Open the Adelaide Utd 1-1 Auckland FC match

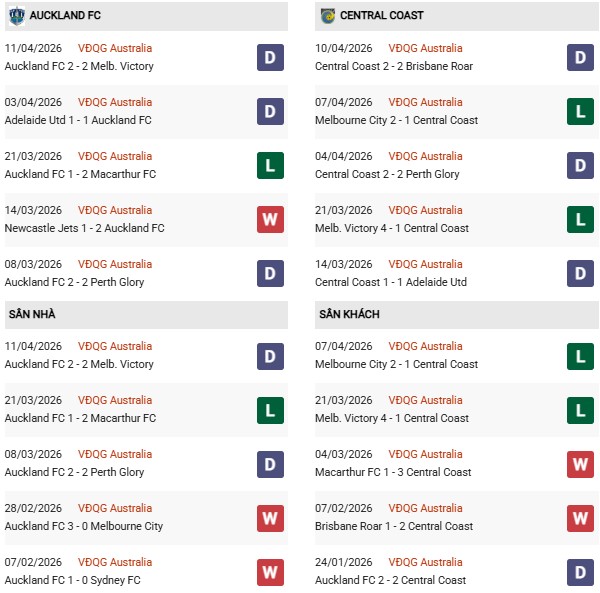tap(78, 120)
